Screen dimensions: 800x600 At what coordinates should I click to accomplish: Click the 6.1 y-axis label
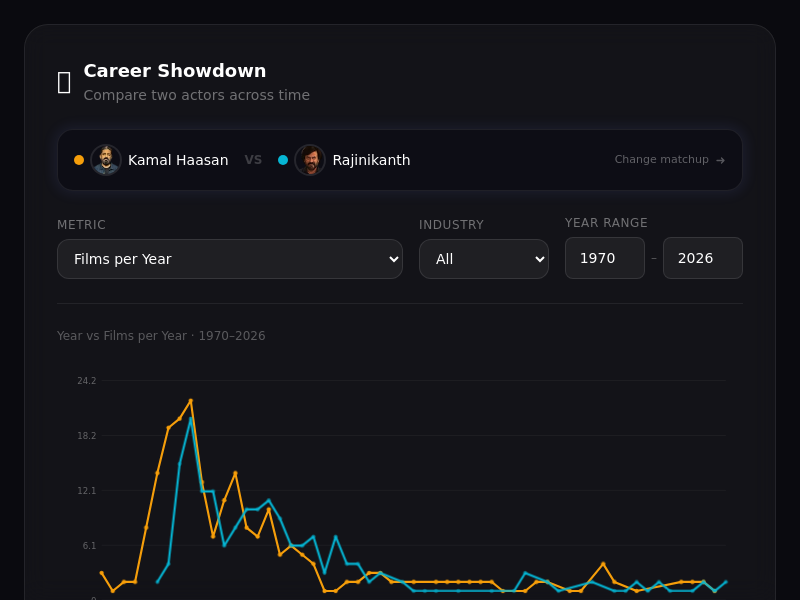89,546
